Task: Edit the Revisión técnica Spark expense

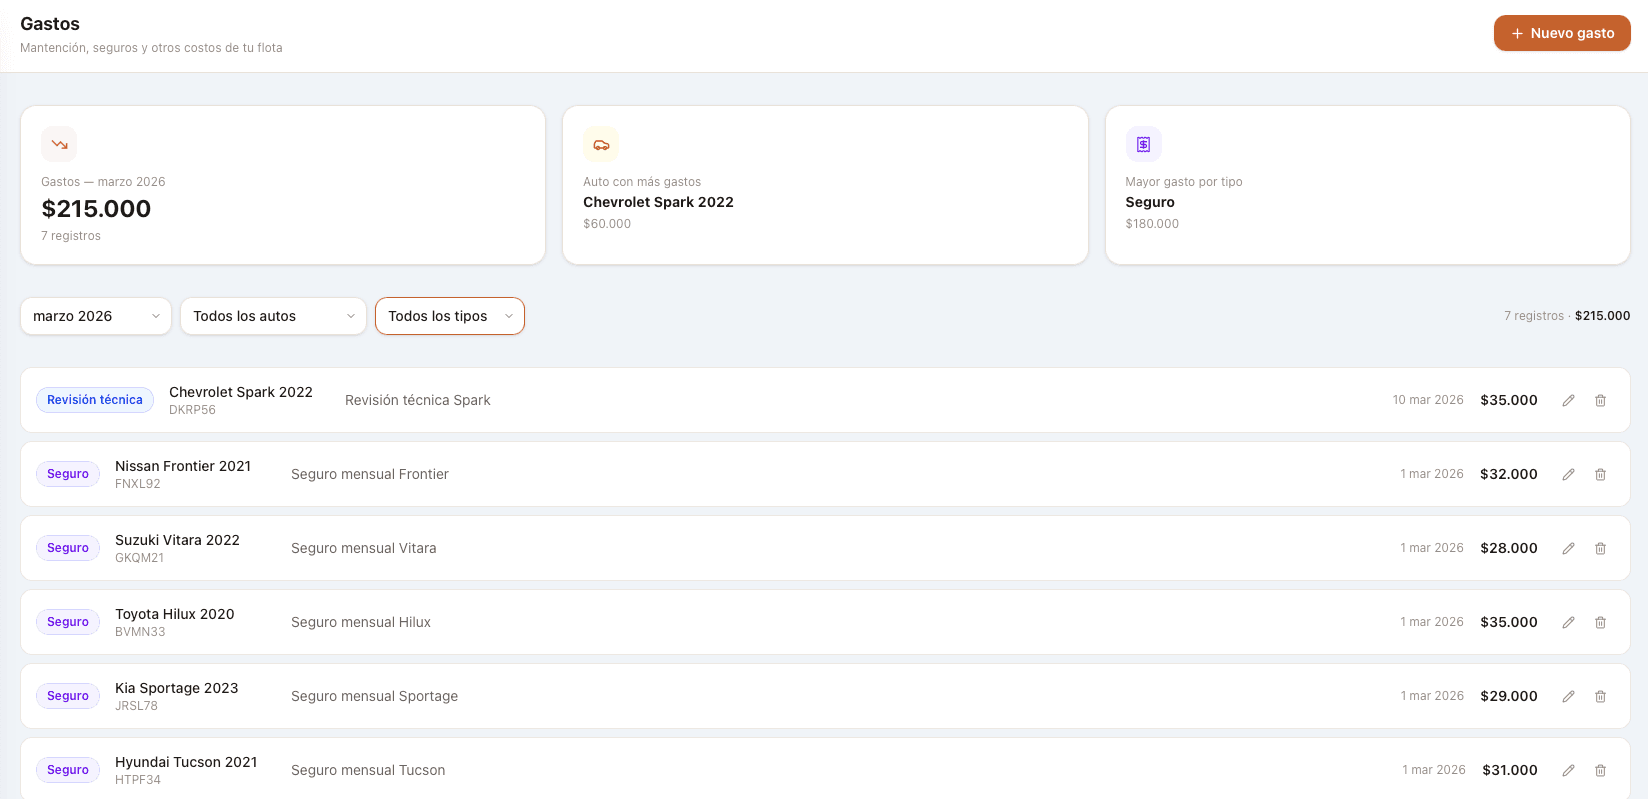Action: pyautogui.click(x=1568, y=400)
